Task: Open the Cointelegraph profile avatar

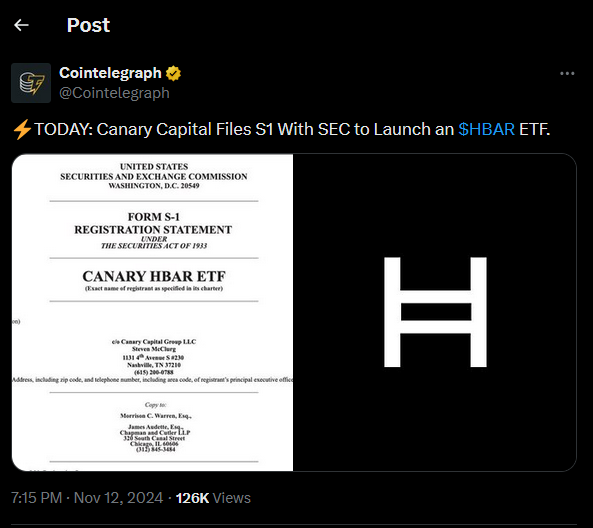Action: (31, 83)
